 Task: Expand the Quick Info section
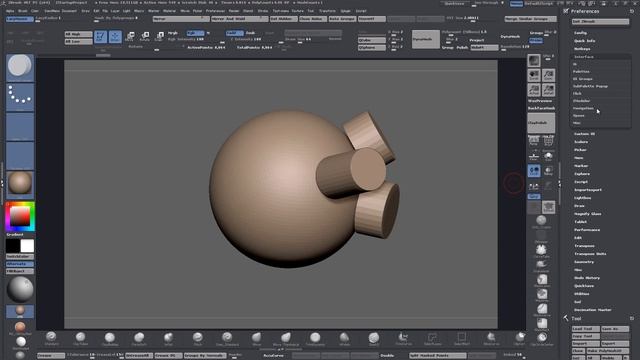584,41
